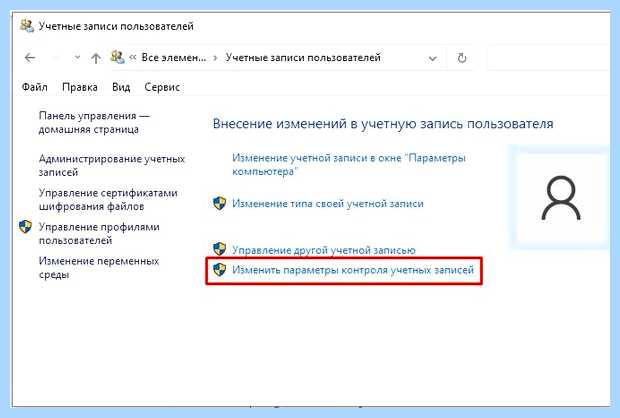Screen dimensions: 620x418
Task: Open «Управление профилями пользователей» link
Action: (x=99, y=233)
